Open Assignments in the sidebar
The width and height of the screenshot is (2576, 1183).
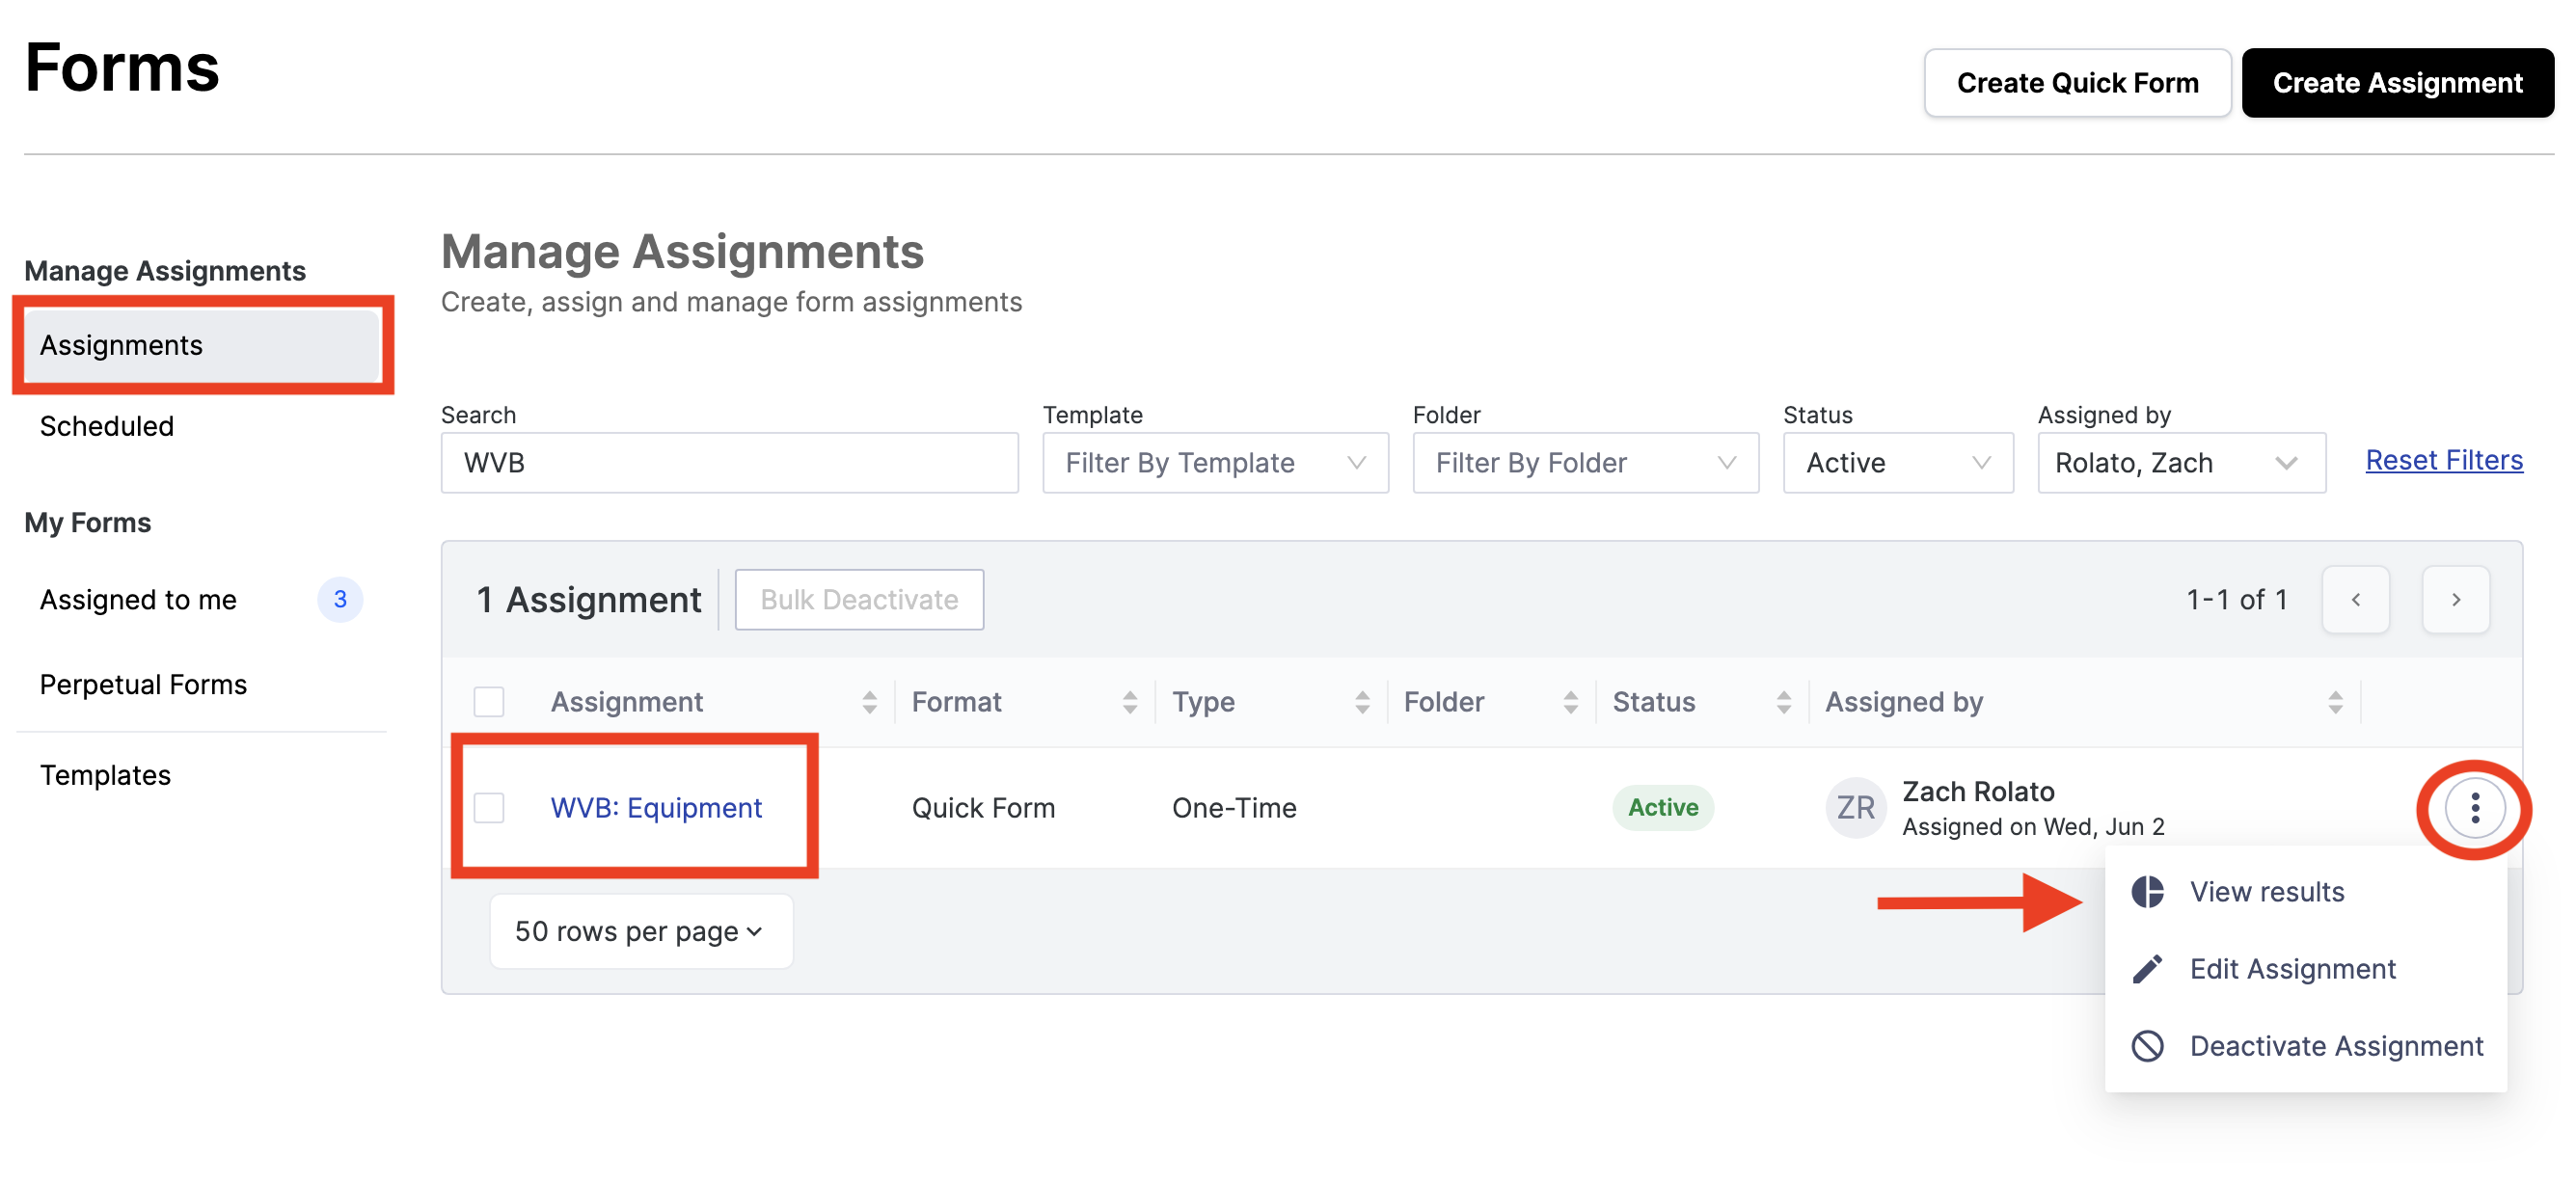[x=202, y=345]
